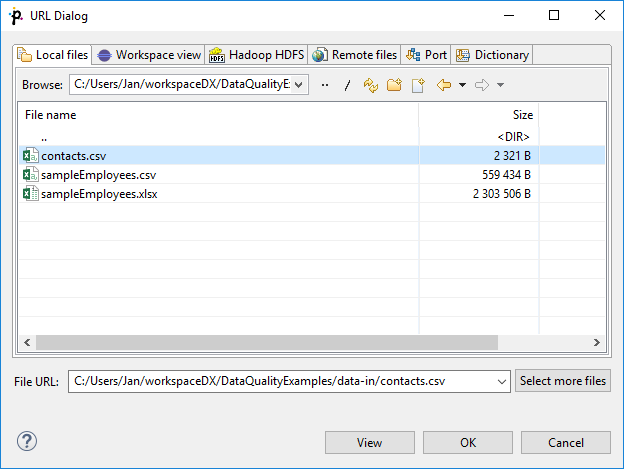Click the scrollbar left arrow
This screenshot has height=469, width=624.
pyautogui.click(x=27, y=342)
